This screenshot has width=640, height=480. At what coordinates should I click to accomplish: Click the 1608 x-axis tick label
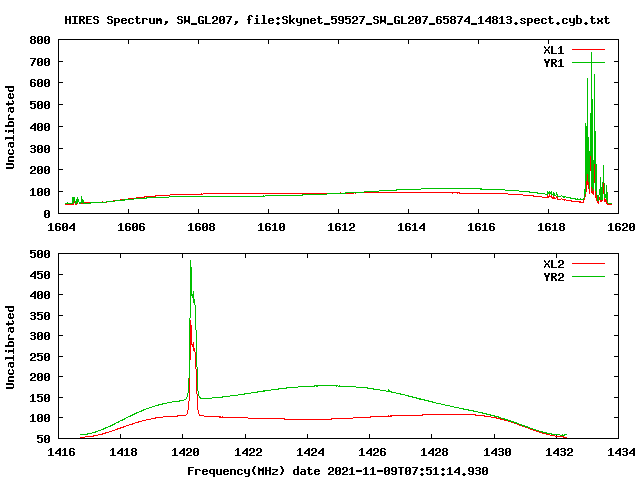click(x=201, y=227)
